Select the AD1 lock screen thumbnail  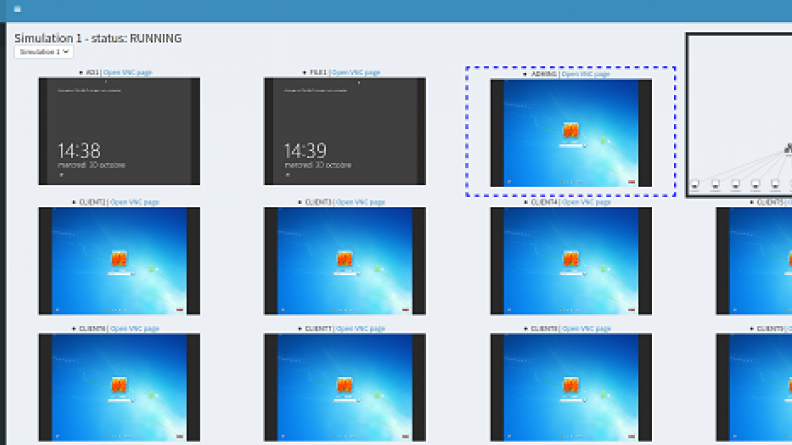point(119,131)
